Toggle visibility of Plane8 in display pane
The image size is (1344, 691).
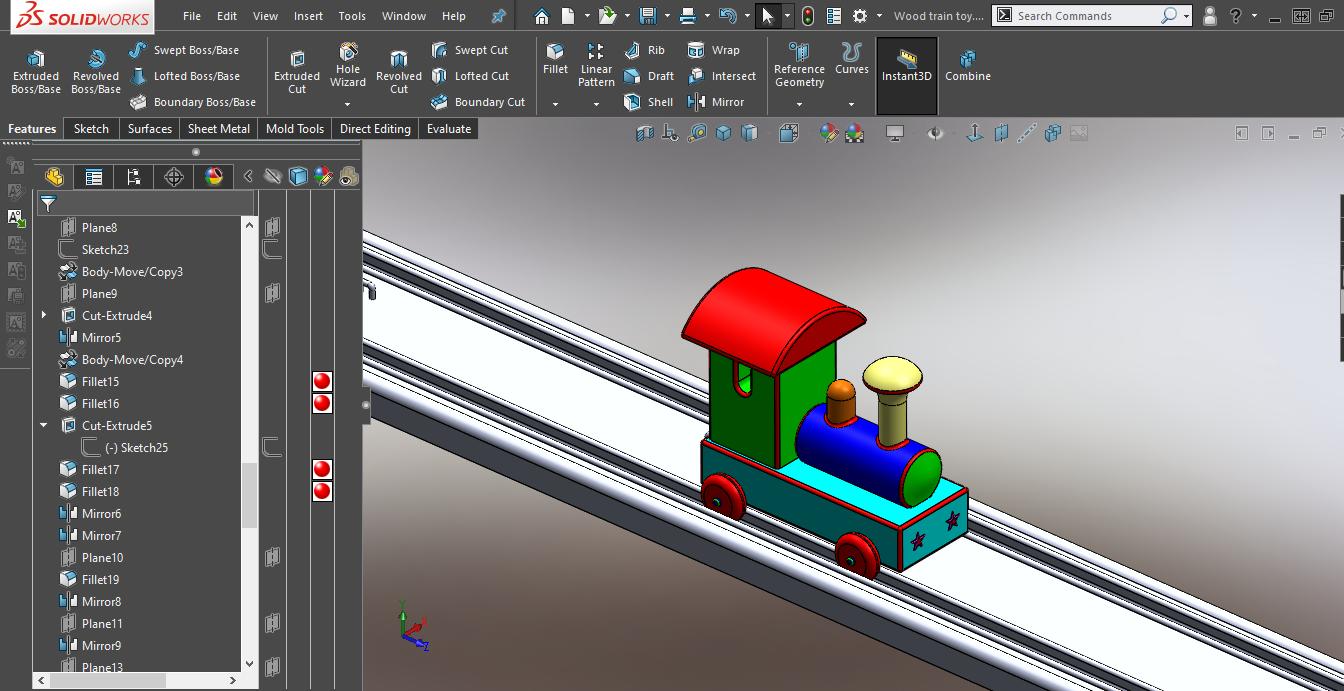(x=271, y=228)
